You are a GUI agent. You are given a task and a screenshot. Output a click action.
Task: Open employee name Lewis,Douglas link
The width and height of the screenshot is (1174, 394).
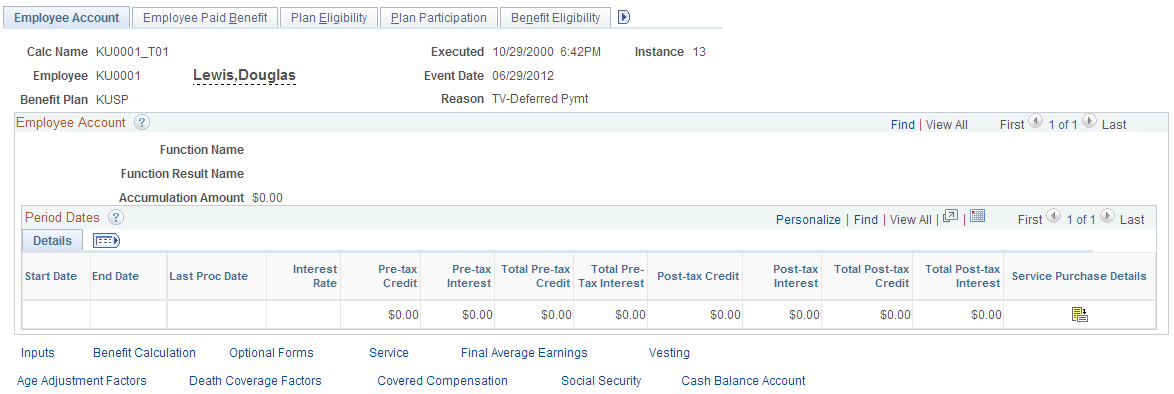click(244, 75)
